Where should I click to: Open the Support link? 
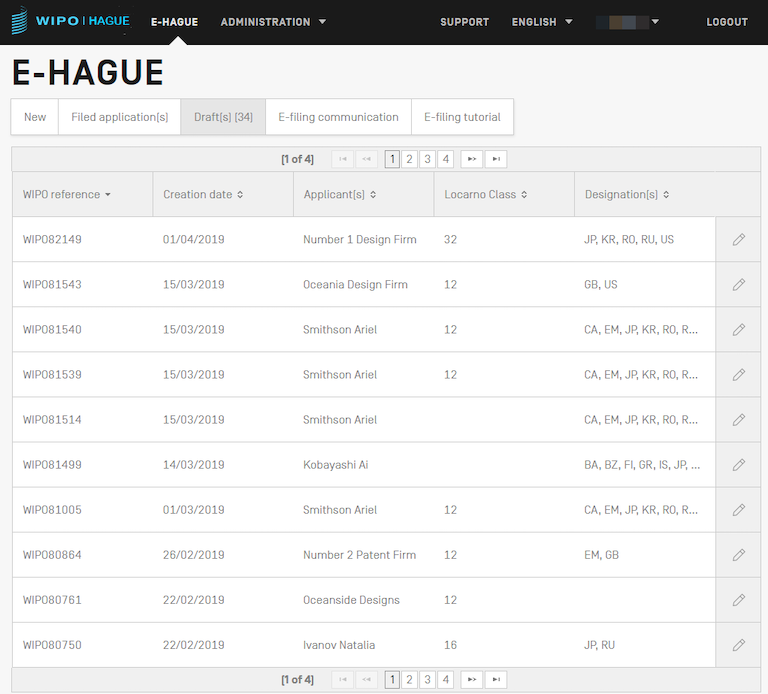point(464,22)
